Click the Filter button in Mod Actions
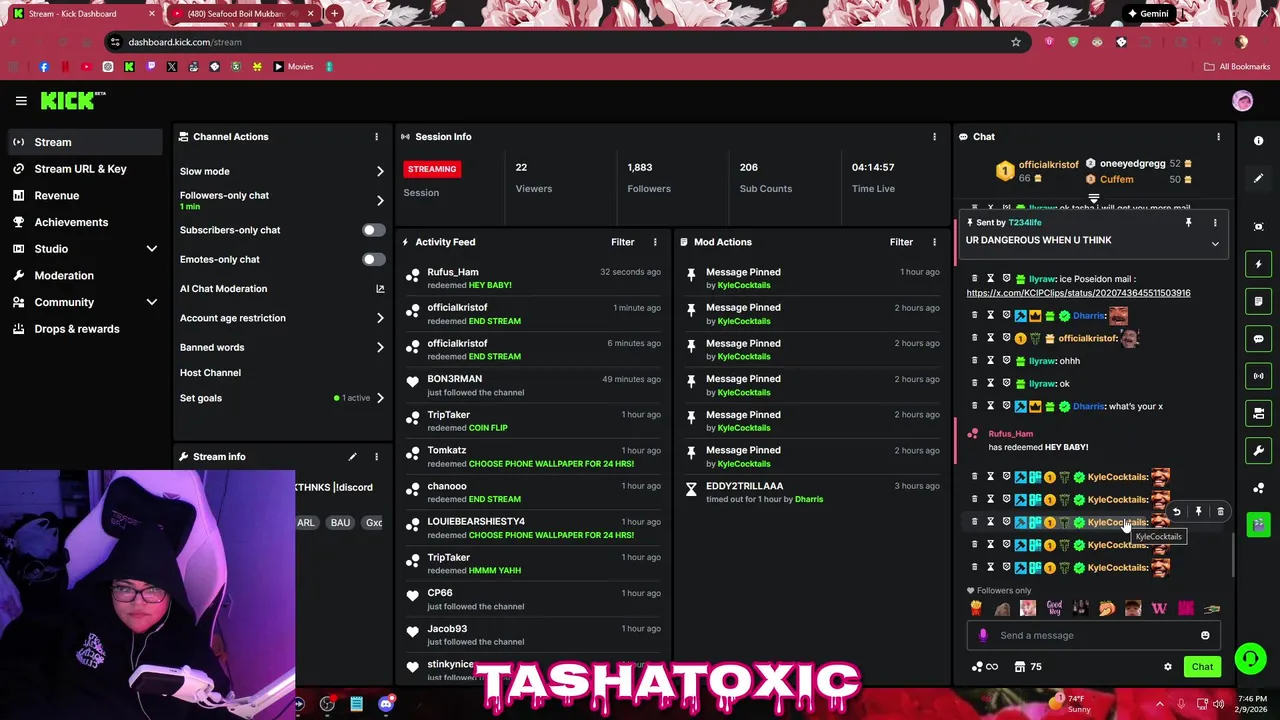 [x=901, y=242]
